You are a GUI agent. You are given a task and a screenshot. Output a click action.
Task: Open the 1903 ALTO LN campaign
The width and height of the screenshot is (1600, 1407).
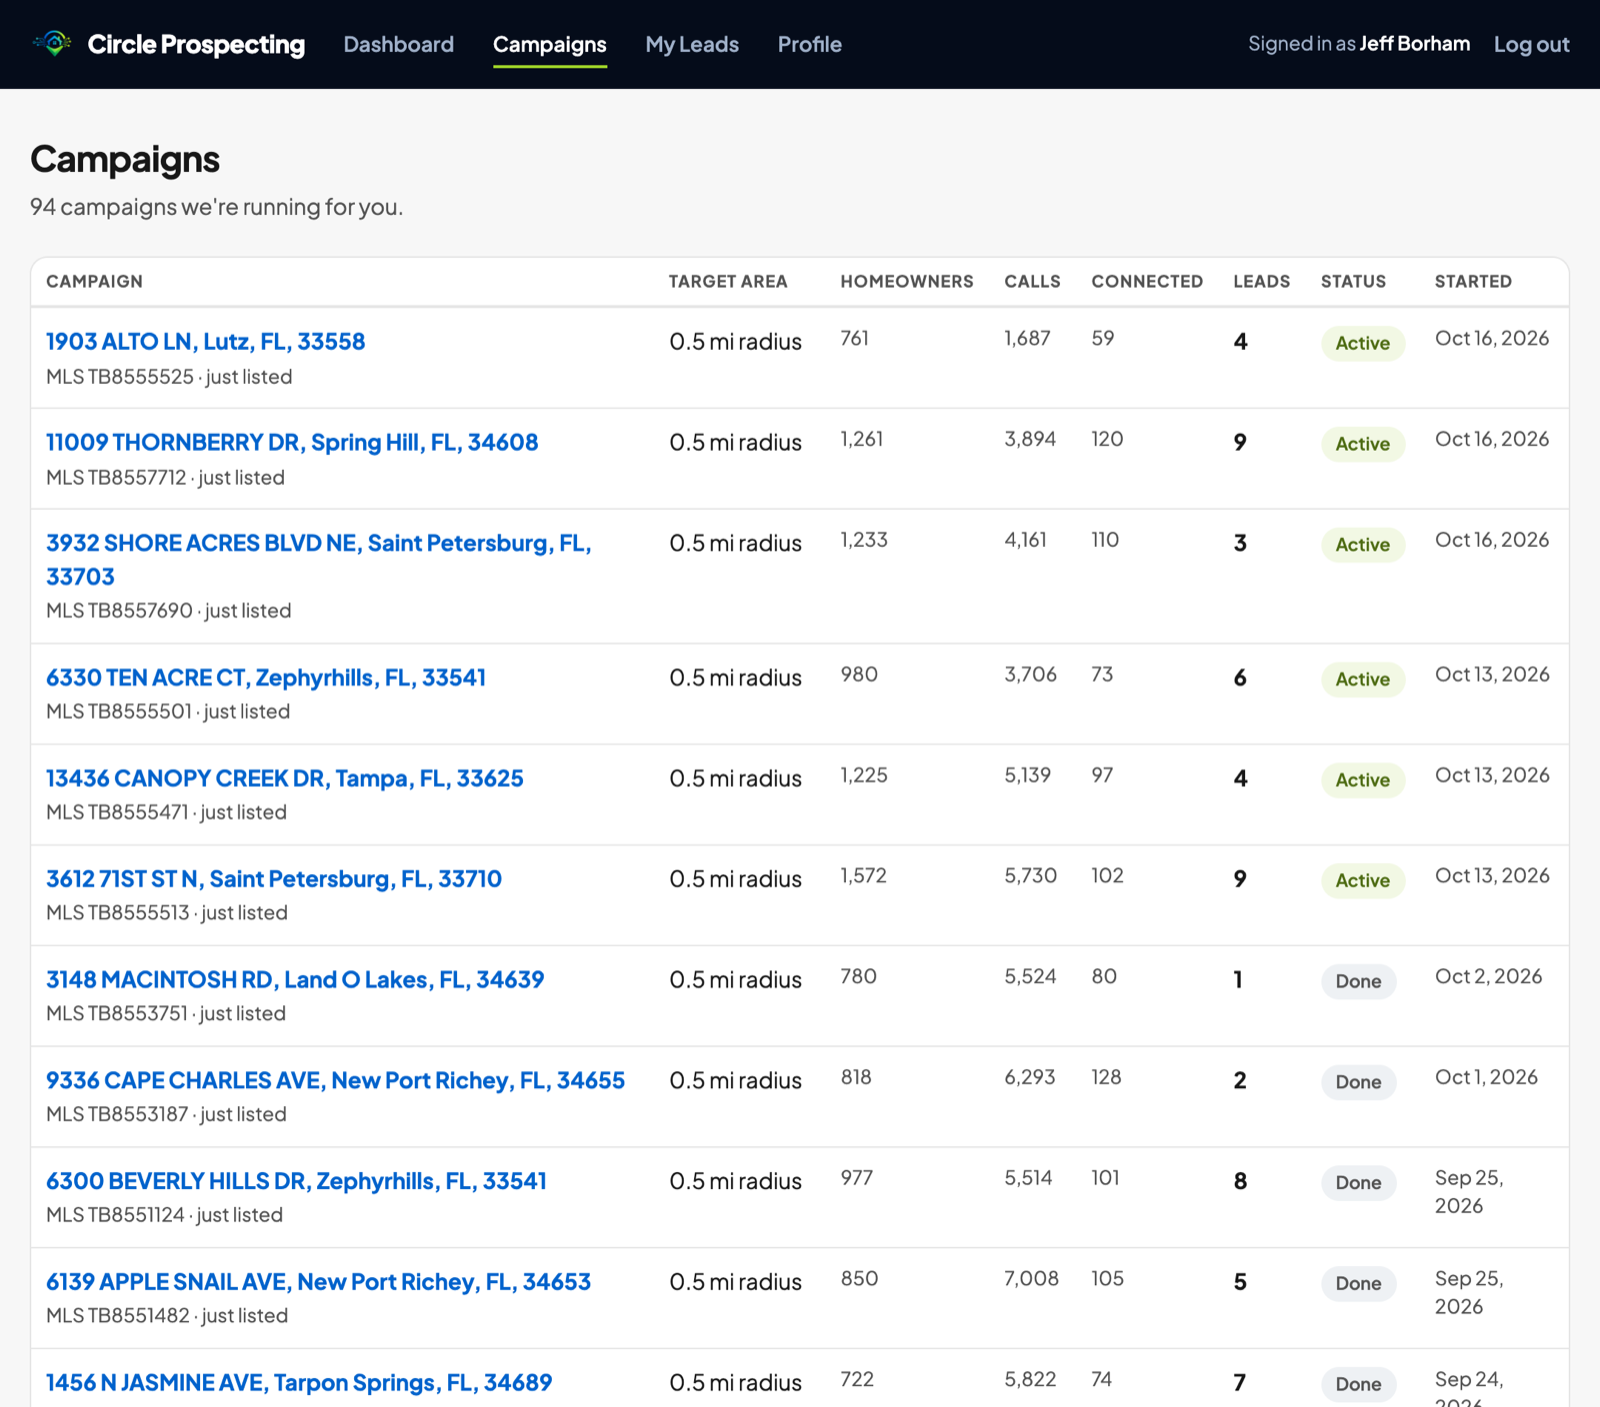click(x=205, y=341)
